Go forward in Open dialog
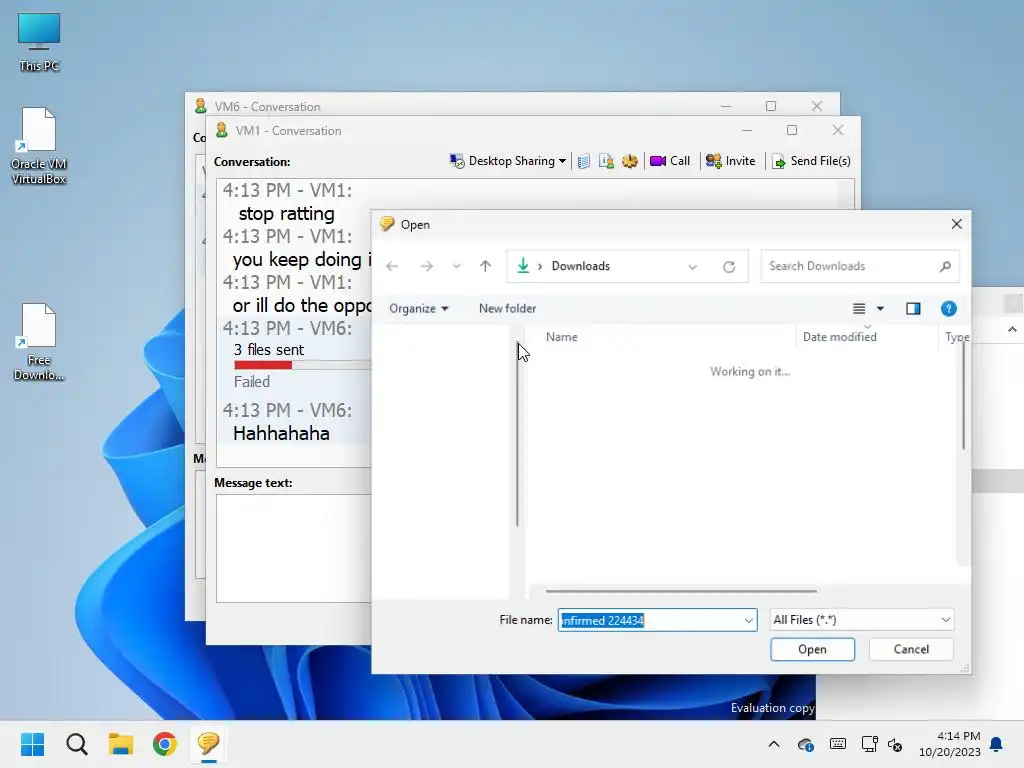1024x768 pixels. pyautogui.click(x=426, y=266)
